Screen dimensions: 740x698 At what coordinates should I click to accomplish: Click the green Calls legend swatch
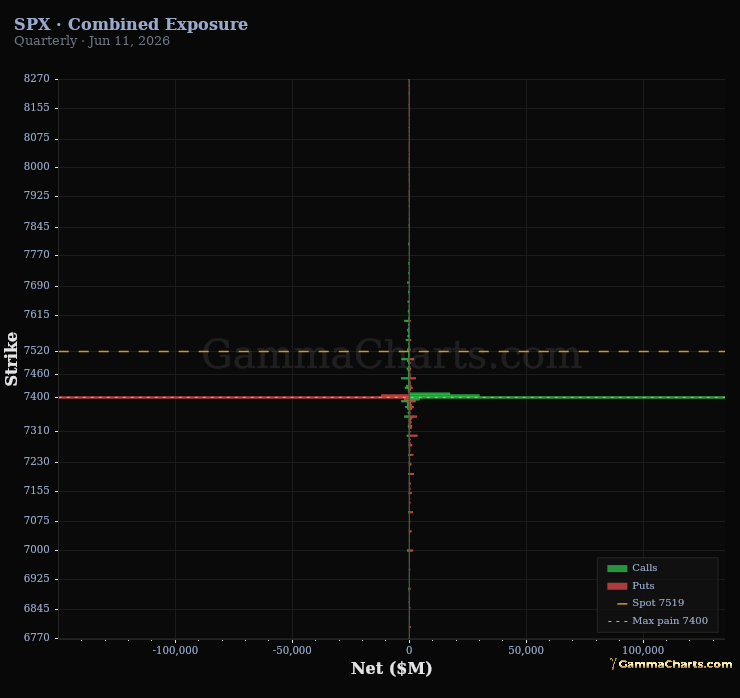(x=617, y=568)
